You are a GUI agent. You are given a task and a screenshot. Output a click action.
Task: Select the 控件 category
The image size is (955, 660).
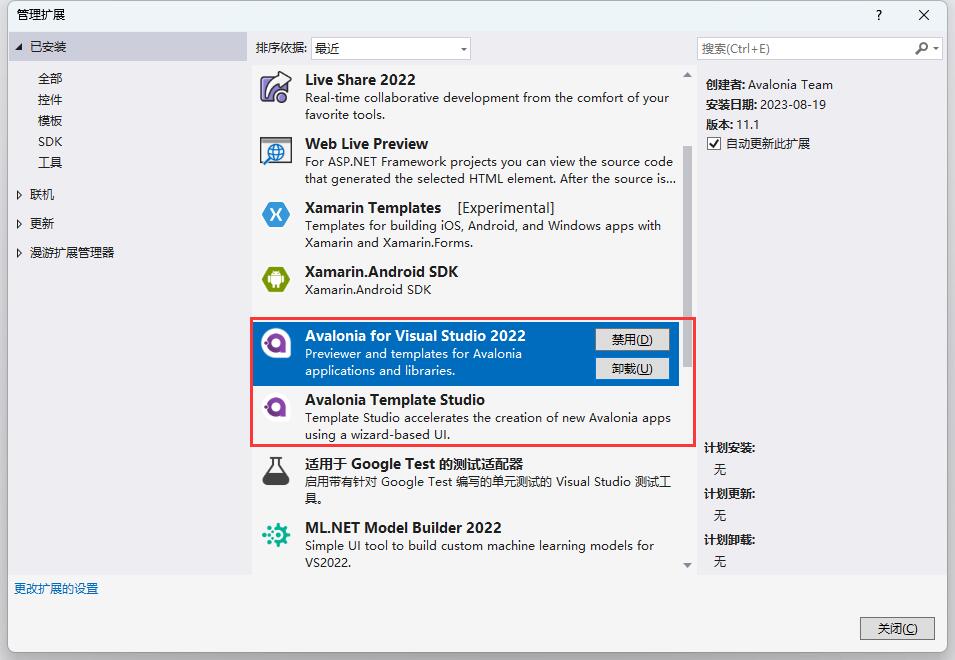[50, 100]
